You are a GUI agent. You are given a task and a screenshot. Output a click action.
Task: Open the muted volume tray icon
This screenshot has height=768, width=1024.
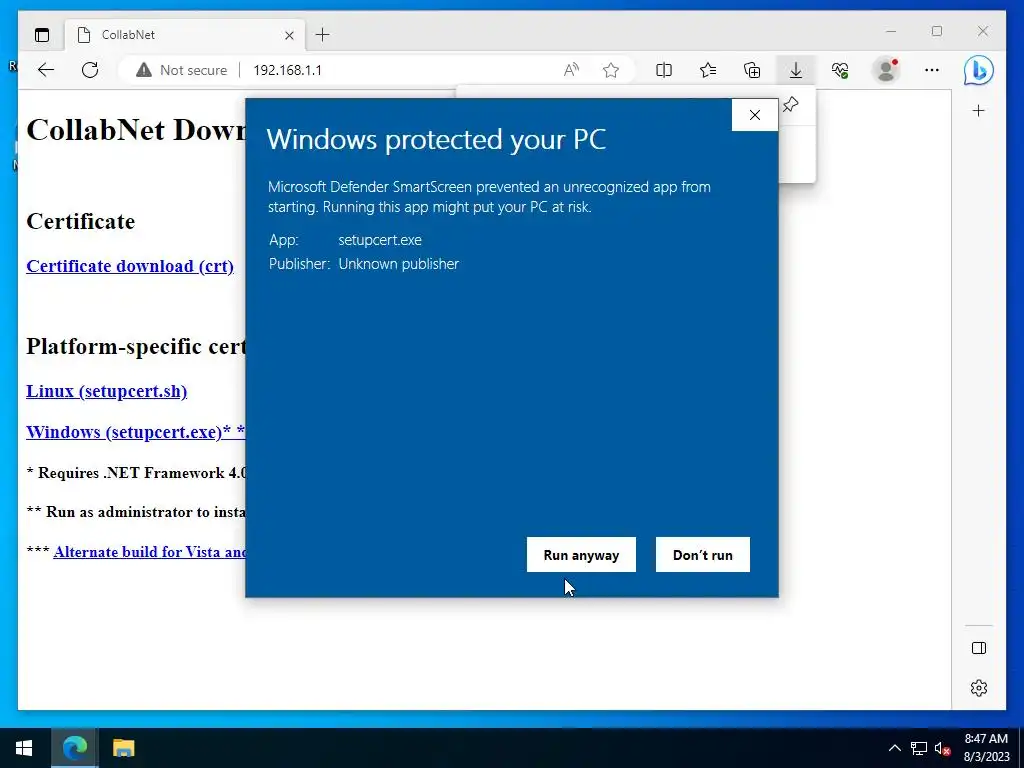click(942, 748)
